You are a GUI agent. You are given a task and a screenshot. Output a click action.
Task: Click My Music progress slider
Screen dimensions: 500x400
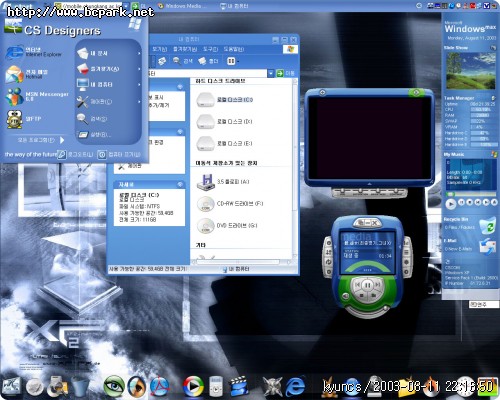click(471, 194)
